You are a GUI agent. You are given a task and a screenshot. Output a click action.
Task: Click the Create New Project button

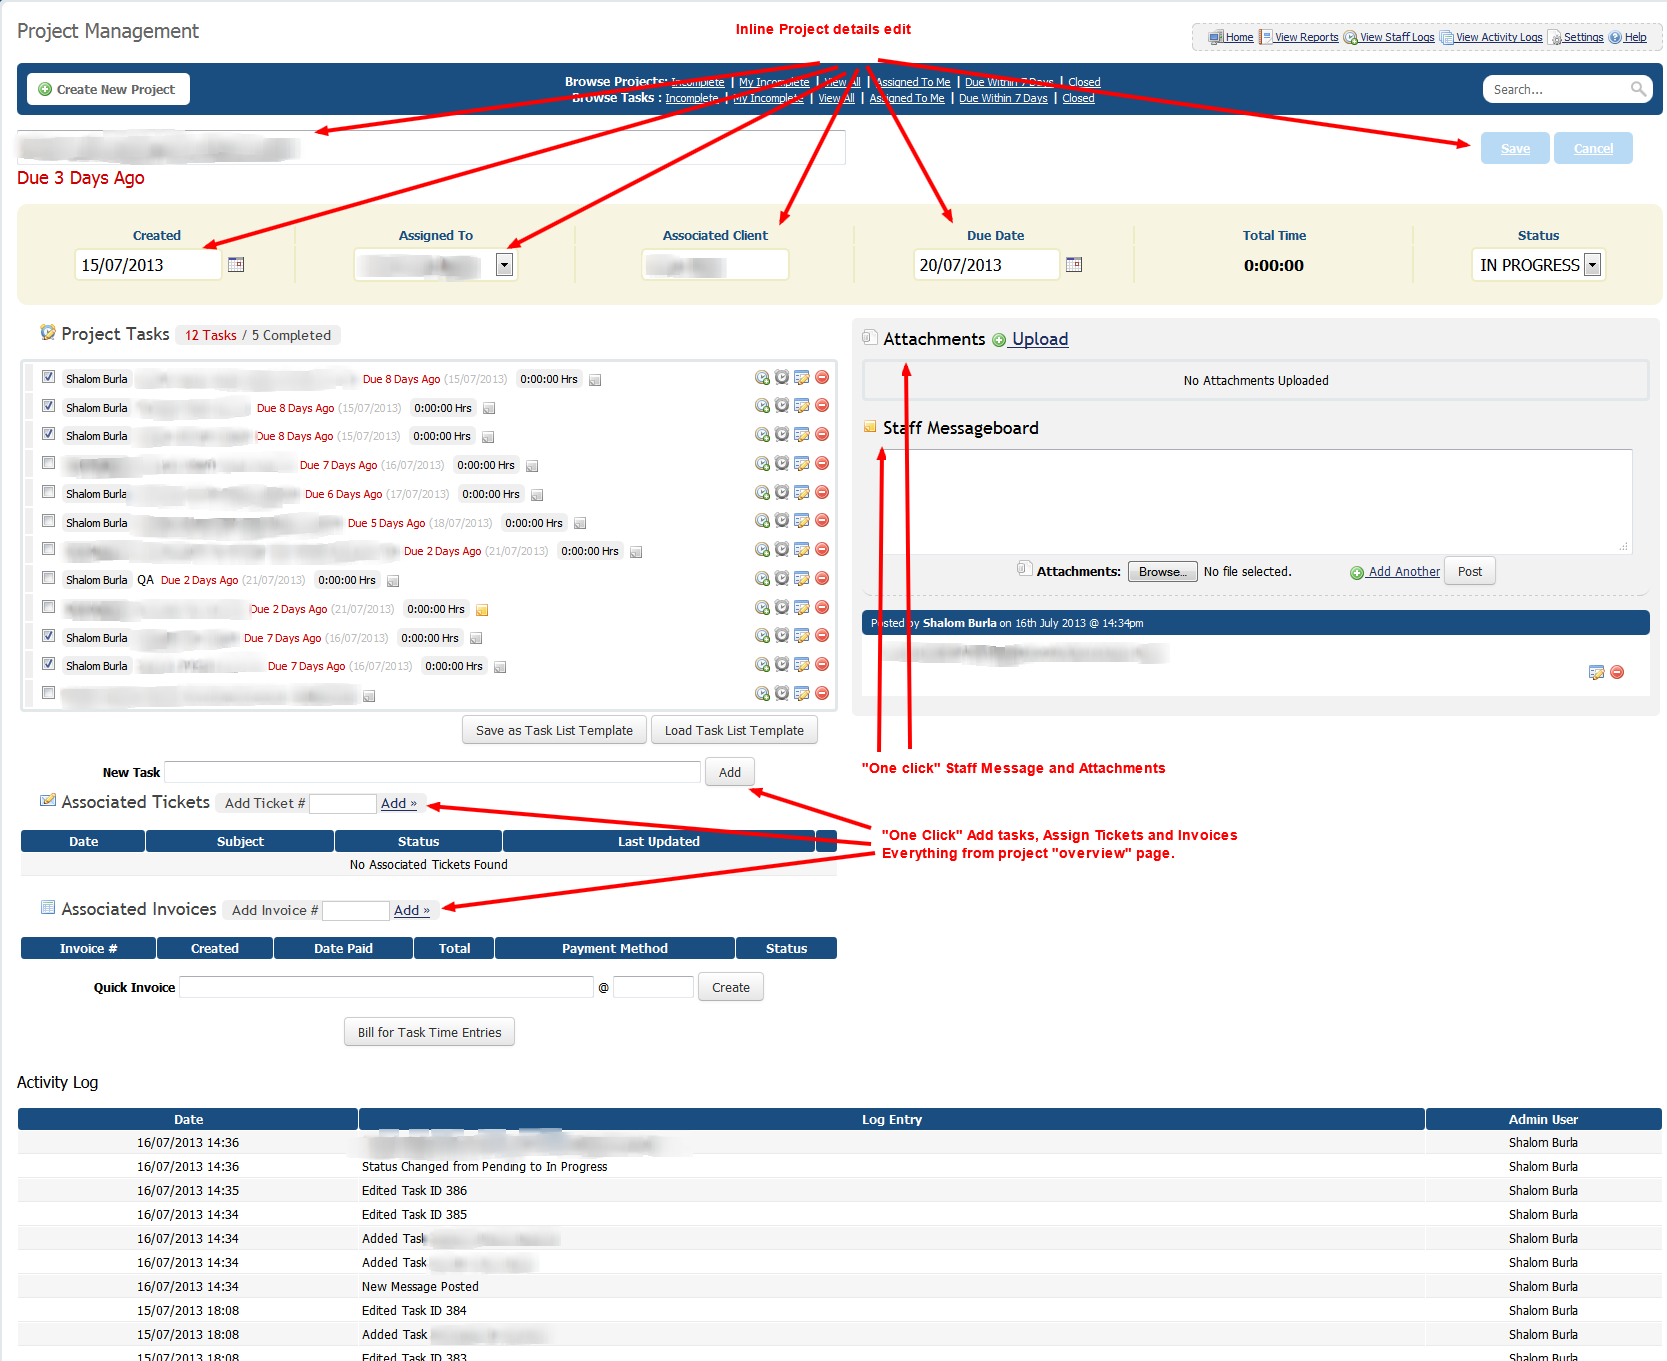pos(108,89)
